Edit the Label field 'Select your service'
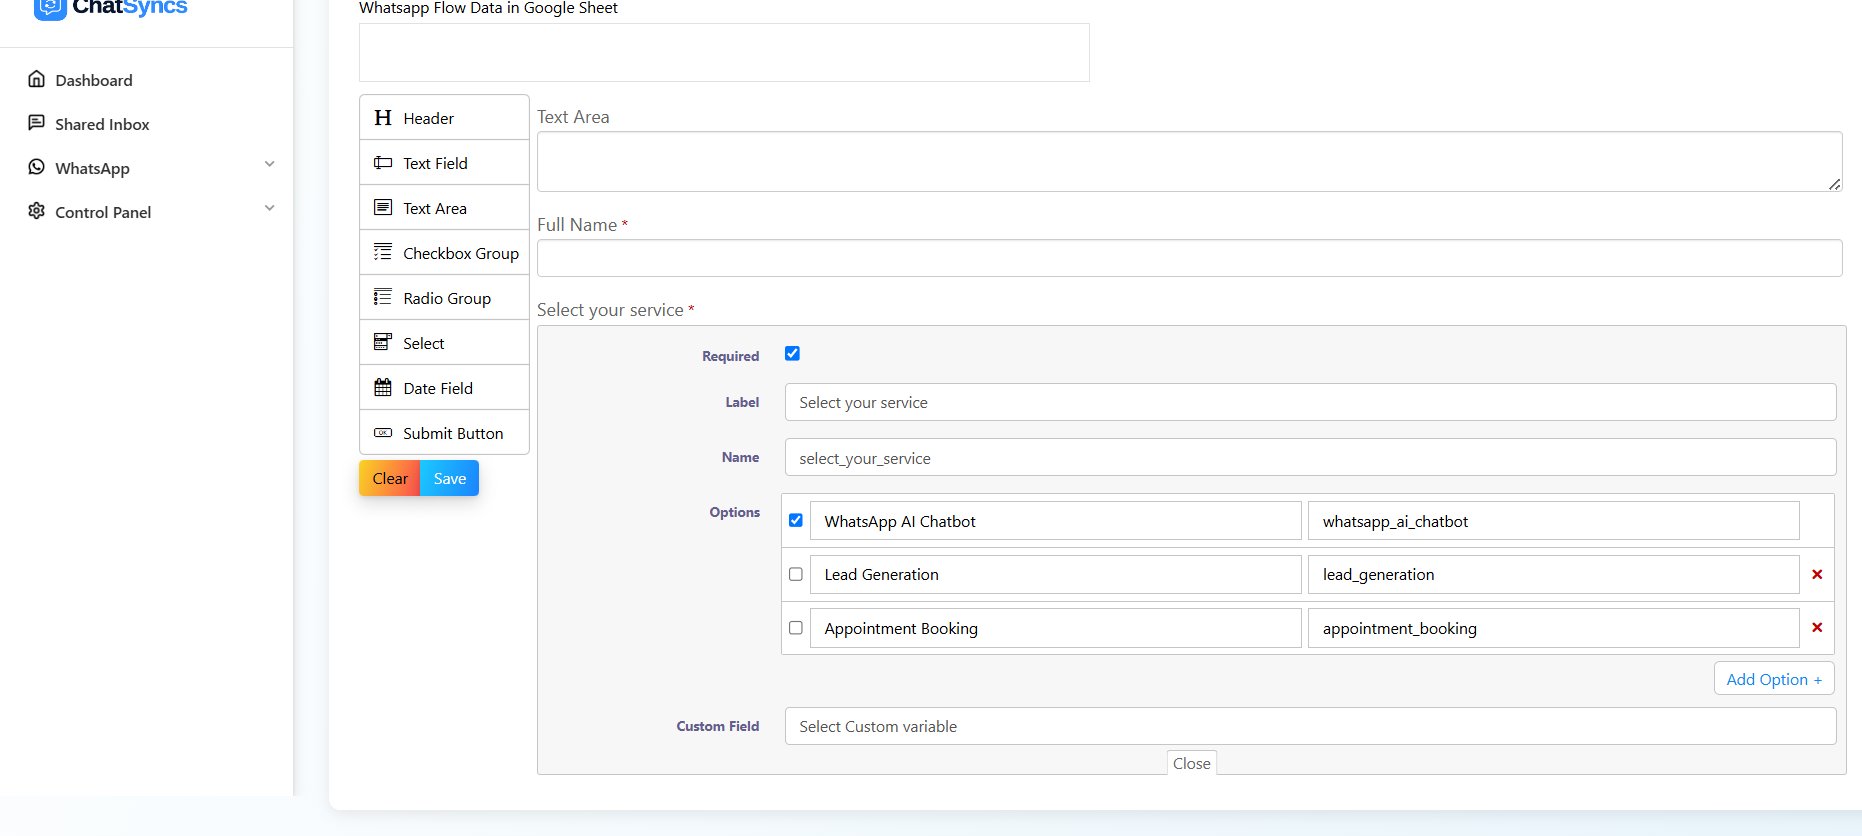 point(1310,402)
